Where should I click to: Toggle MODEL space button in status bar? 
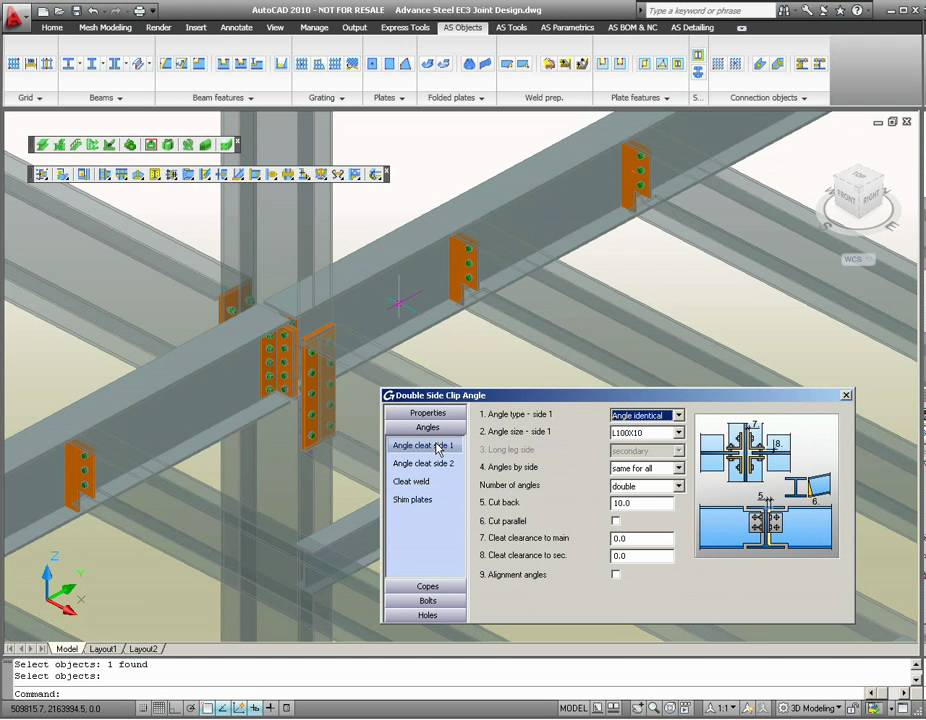point(573,708)
